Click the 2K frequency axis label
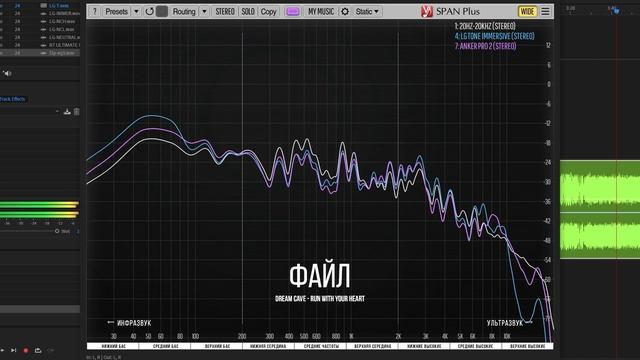 tap(398, 336)
